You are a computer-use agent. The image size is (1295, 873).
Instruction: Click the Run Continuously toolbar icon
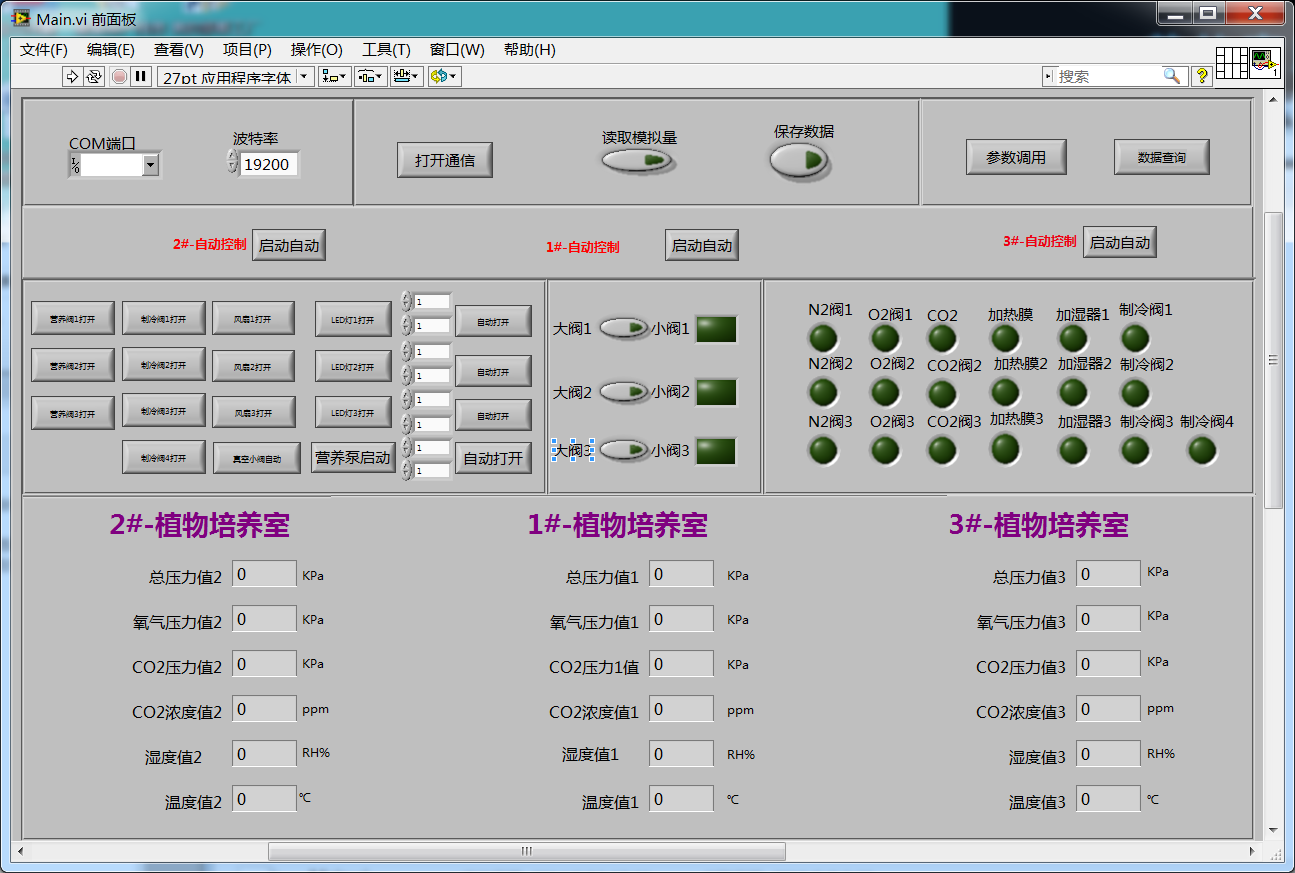94,76
